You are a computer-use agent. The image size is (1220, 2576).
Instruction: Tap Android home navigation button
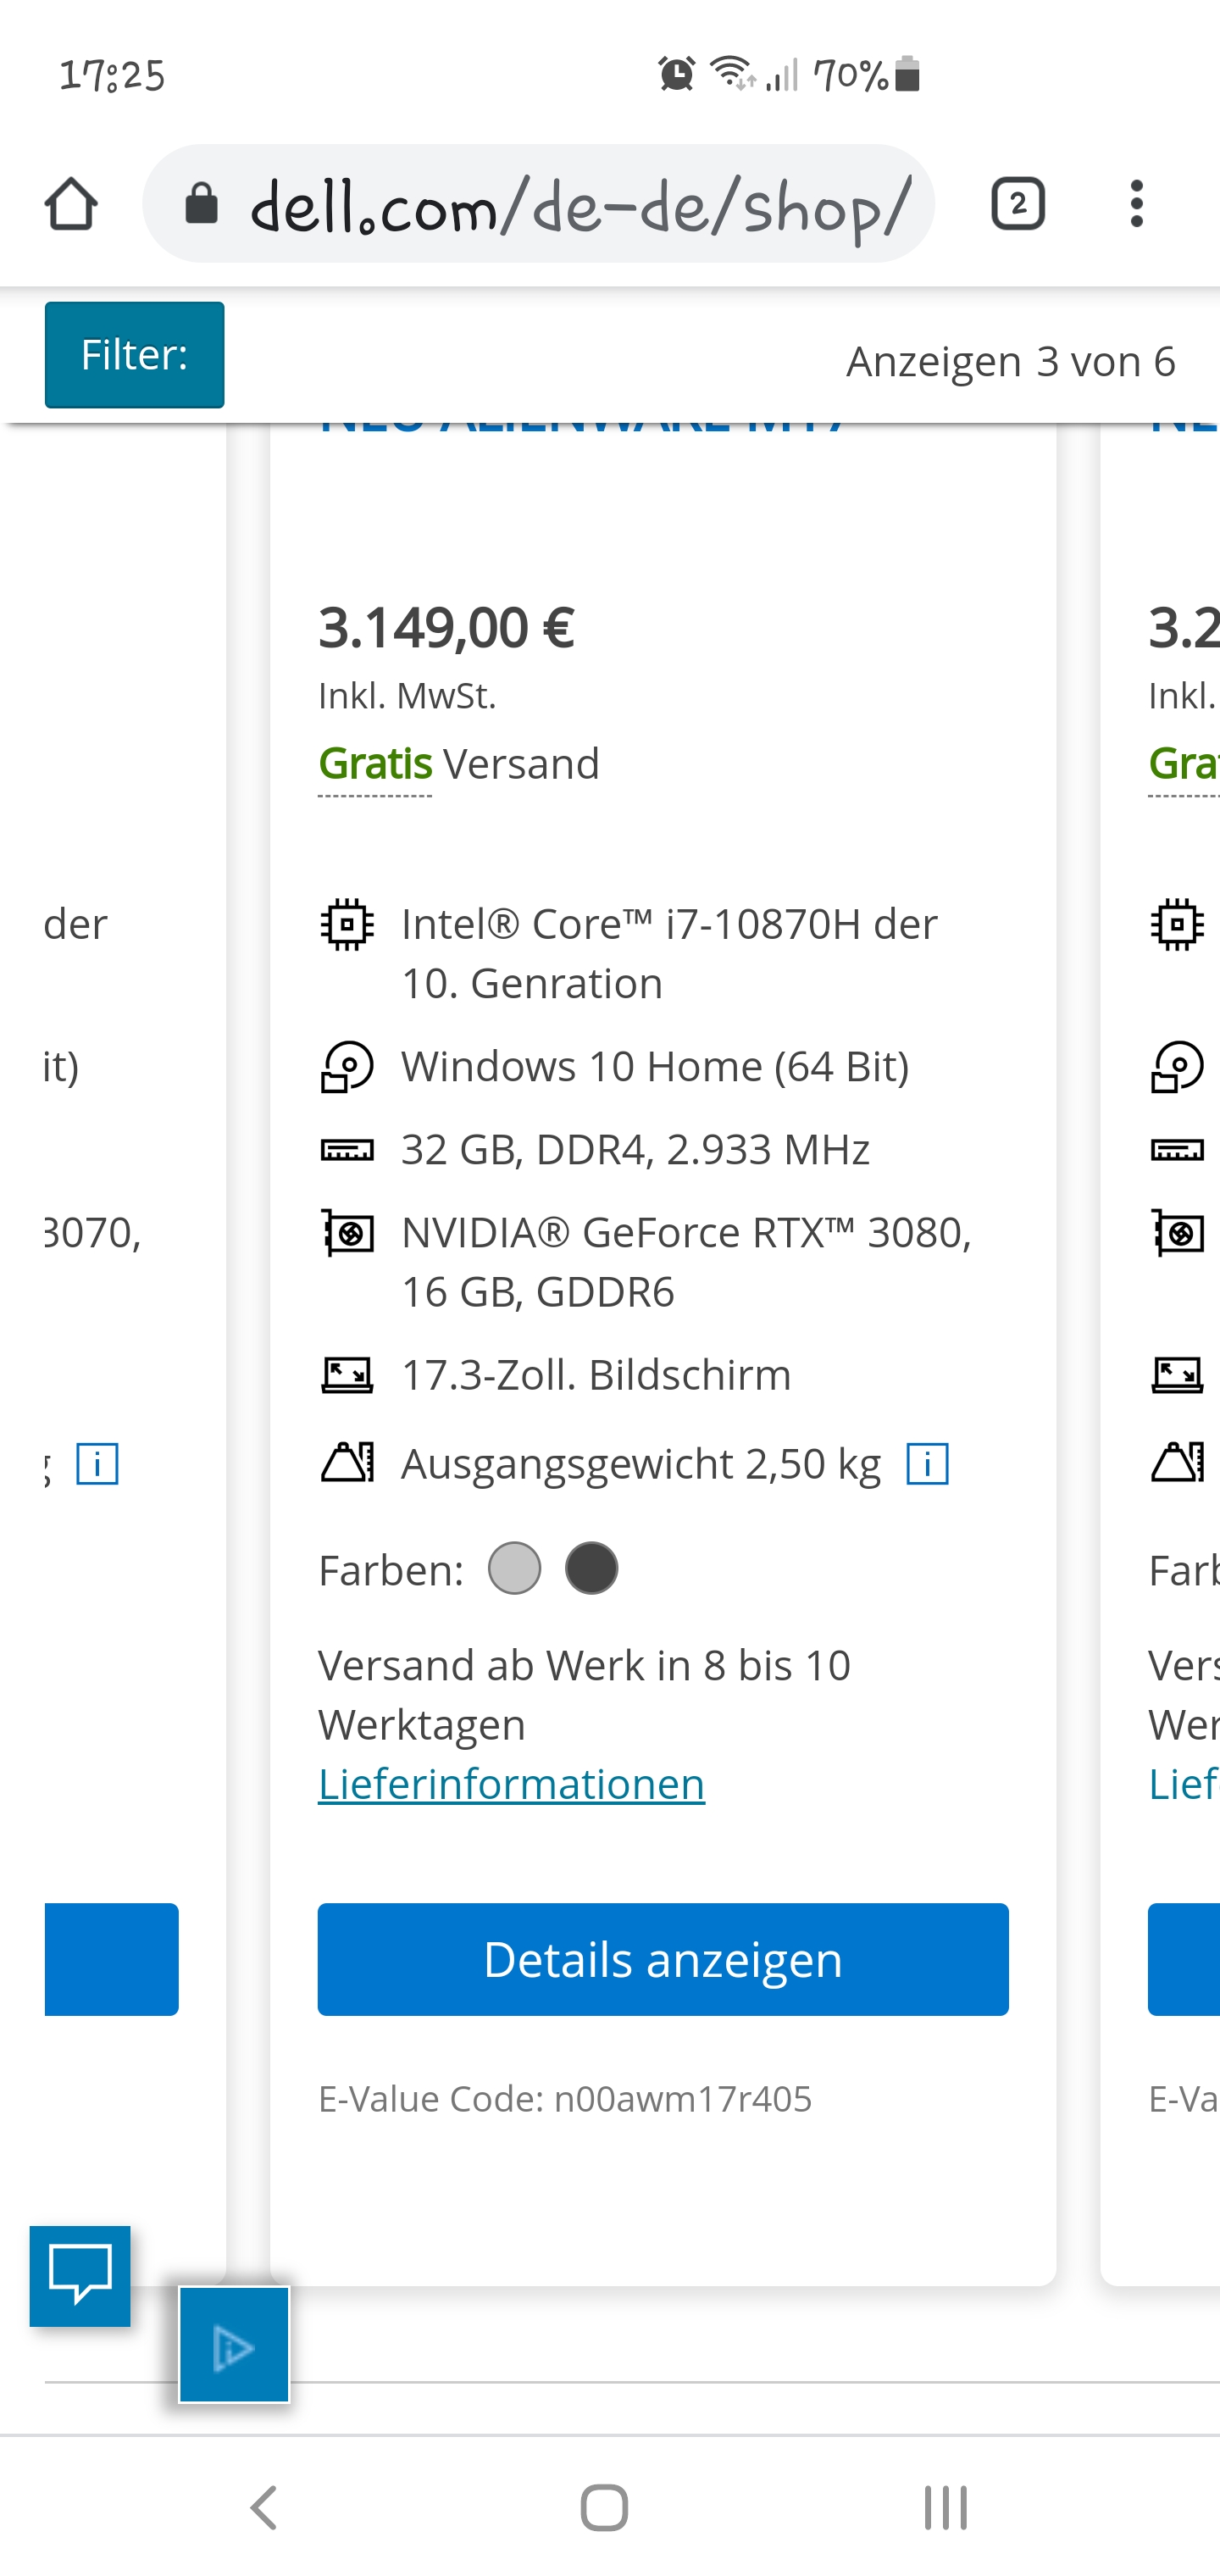point(604,2508)
